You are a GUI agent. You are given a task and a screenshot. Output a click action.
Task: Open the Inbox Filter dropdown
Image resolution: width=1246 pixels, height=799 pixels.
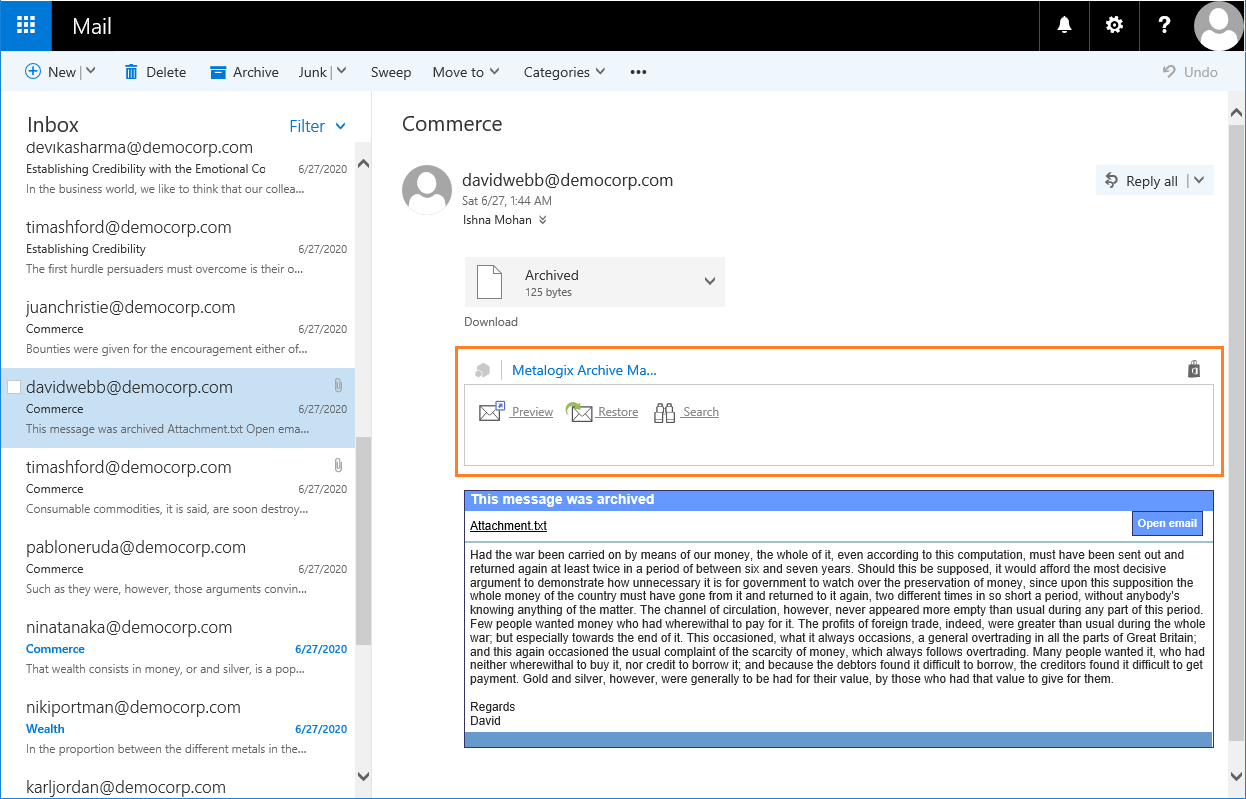pos(317,126)
